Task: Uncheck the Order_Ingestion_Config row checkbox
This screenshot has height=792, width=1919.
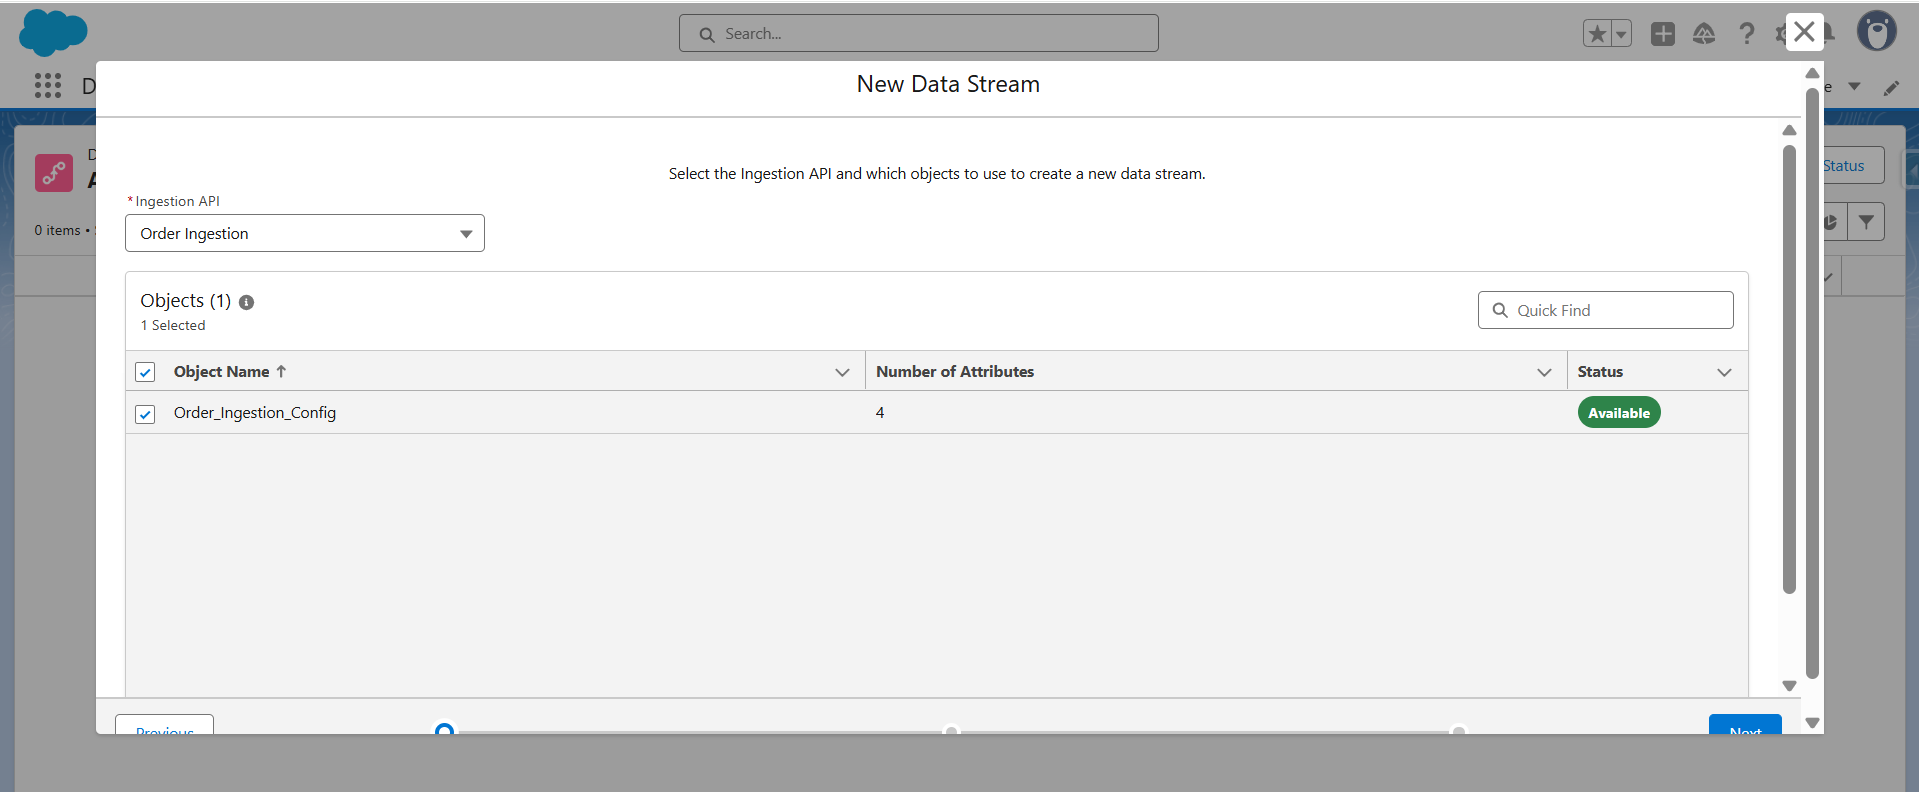Action: point(145,414)
